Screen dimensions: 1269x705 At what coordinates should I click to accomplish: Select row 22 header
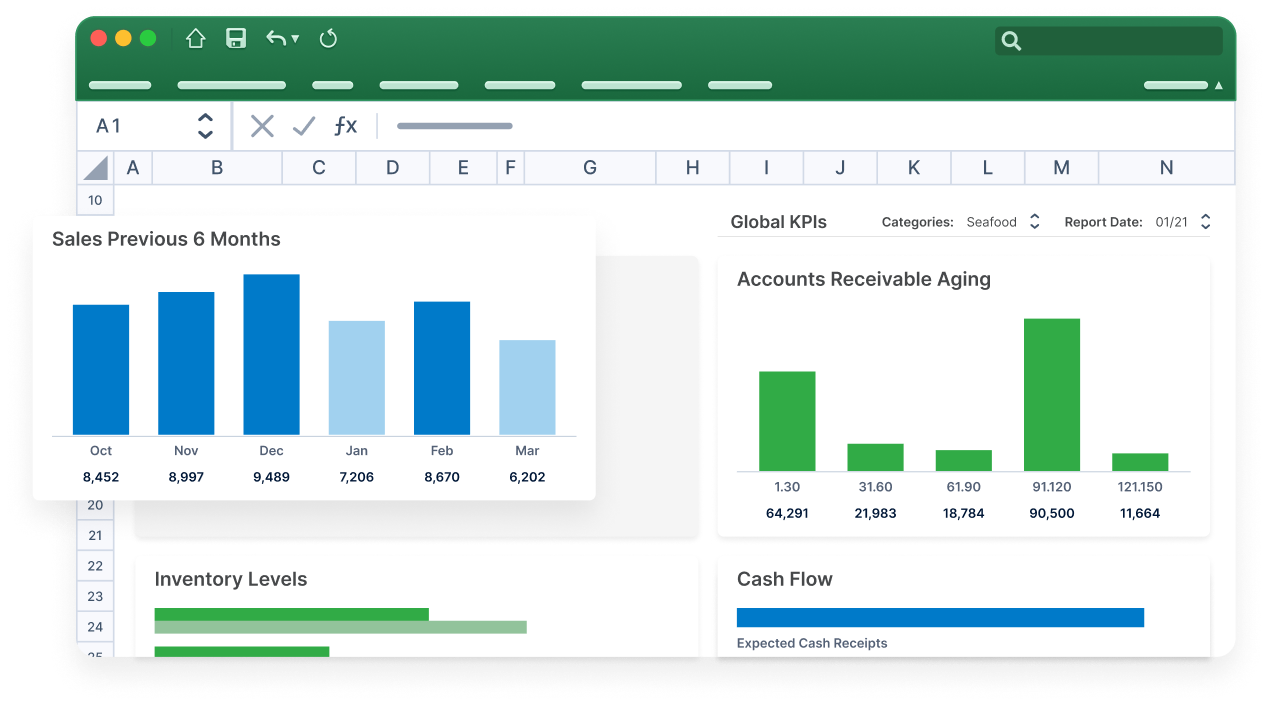tap(95, 565)
